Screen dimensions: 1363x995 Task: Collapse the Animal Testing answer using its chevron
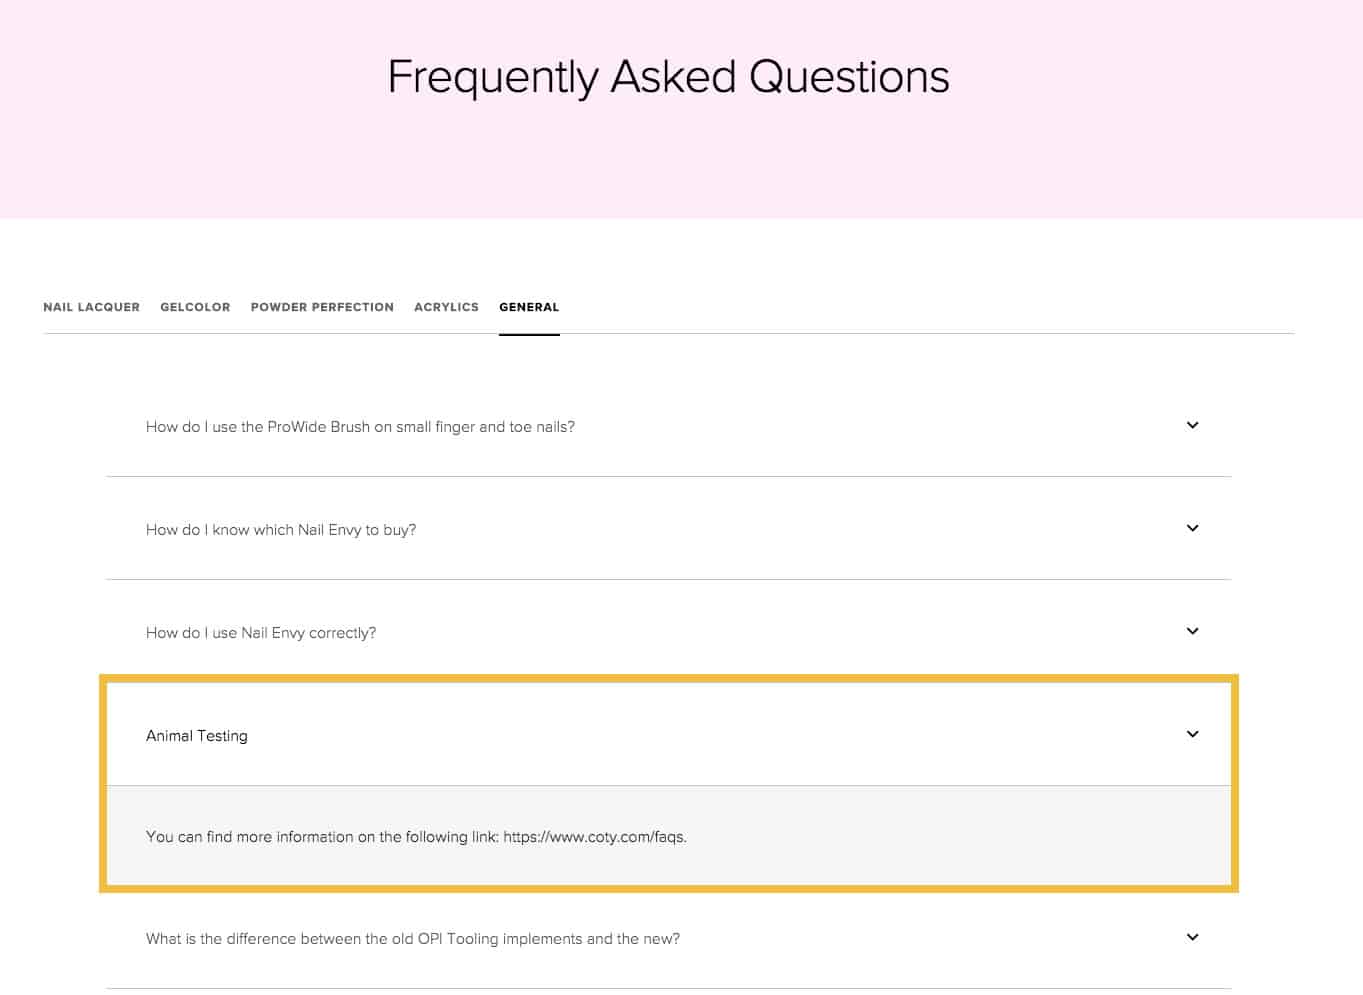[x=1192, y=734]
